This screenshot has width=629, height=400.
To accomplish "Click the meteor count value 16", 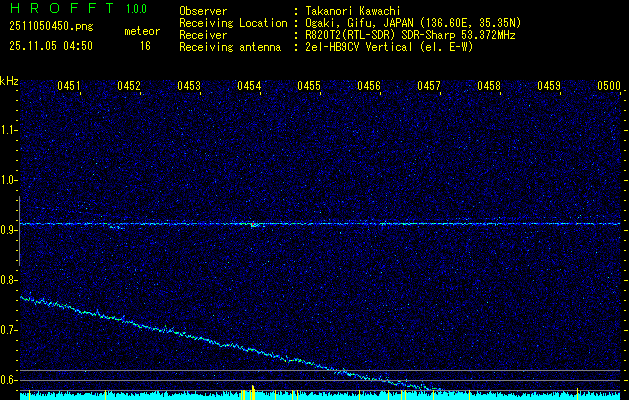I will point(145,46).
